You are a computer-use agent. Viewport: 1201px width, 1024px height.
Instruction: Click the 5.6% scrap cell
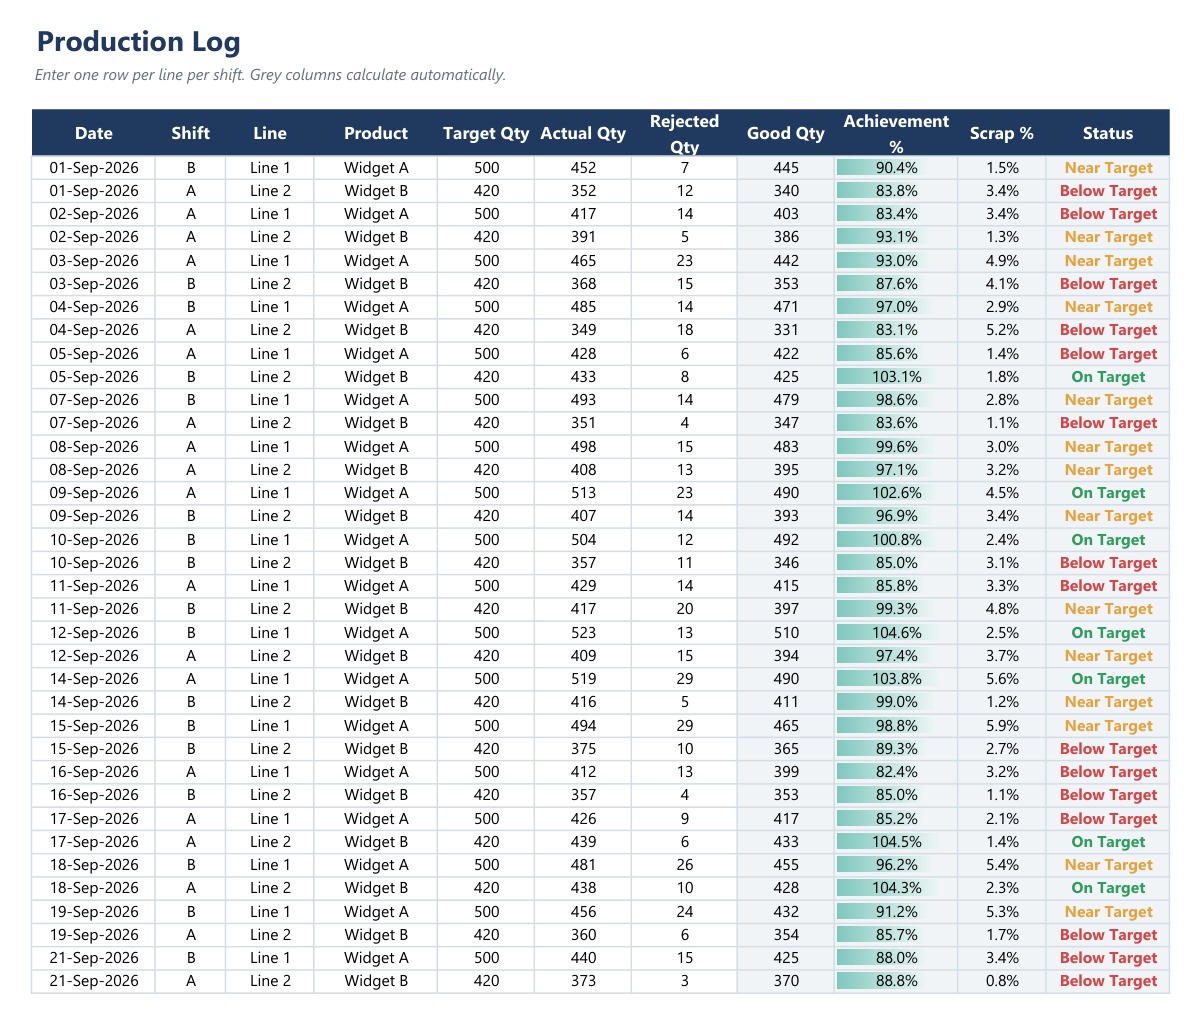[1002, 679]
